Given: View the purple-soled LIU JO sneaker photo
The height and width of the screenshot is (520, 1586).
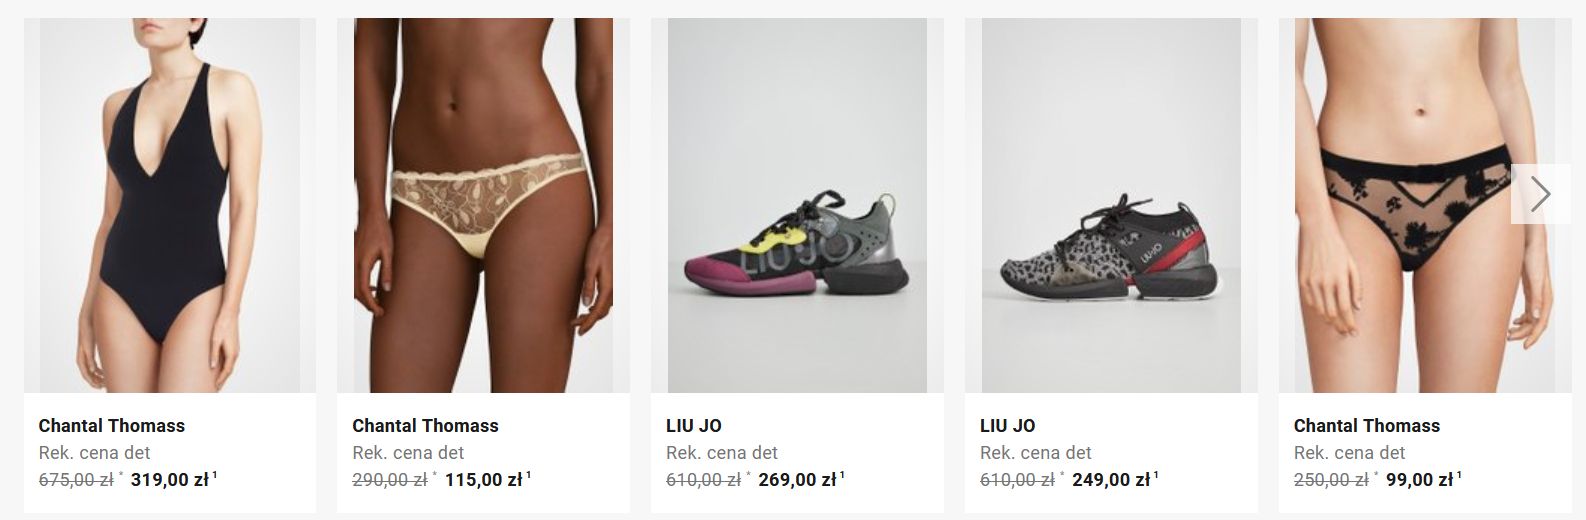Looking at the screenshot, I should coord(797,205).
